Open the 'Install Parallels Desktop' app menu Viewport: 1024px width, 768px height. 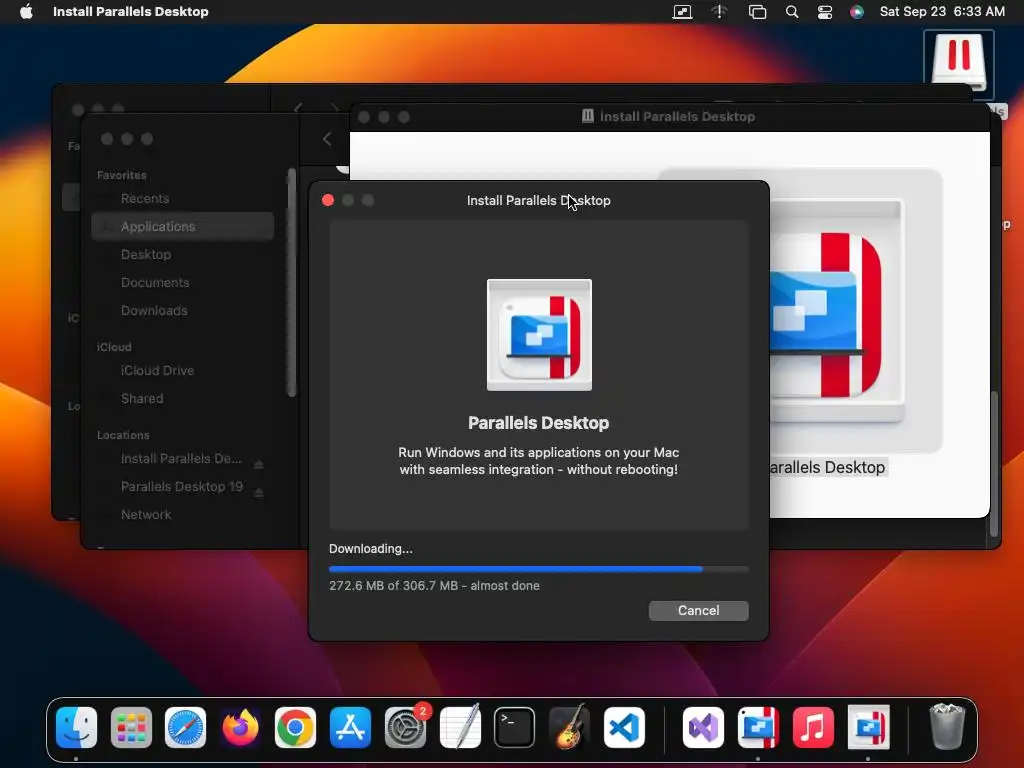[x=131, y=12]
